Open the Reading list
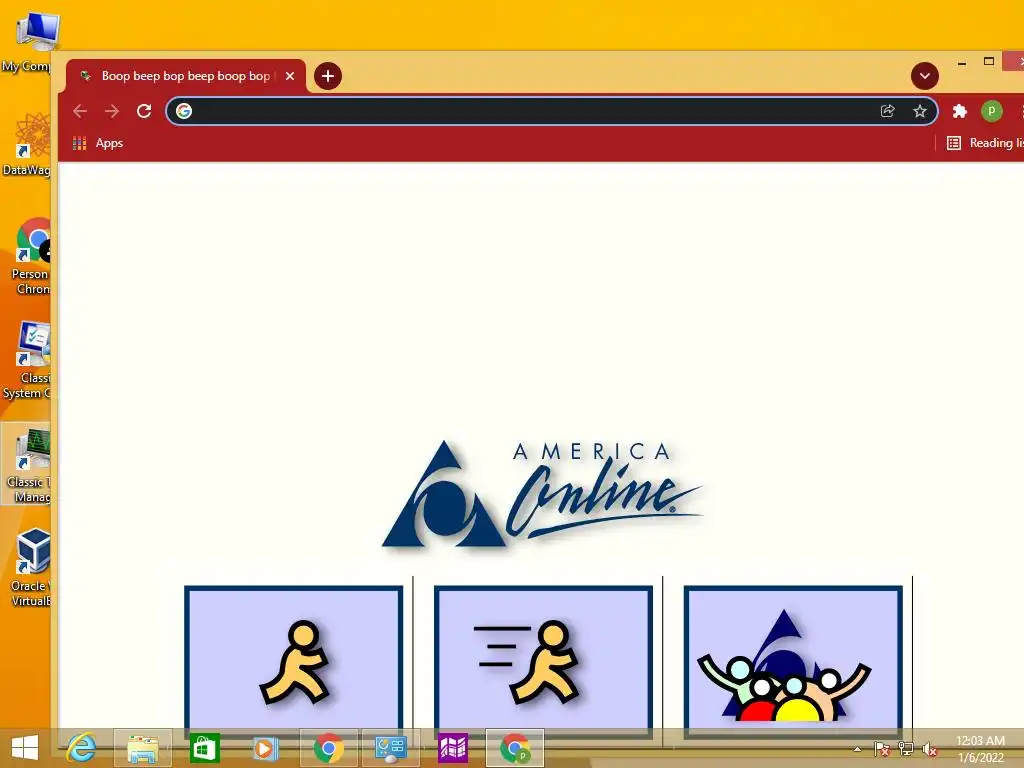This screenshot has width=1024, height=768. [985, 143]
